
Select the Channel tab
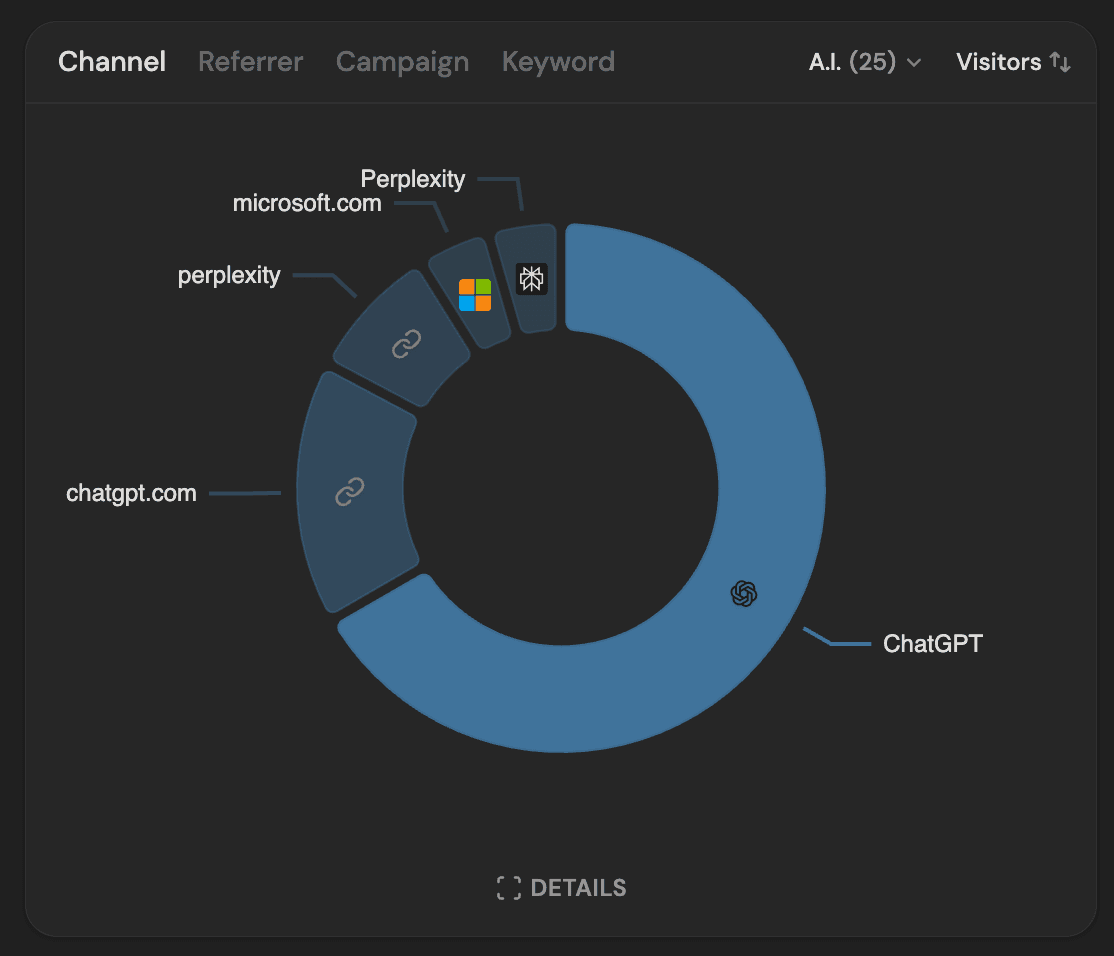point(111,61)
